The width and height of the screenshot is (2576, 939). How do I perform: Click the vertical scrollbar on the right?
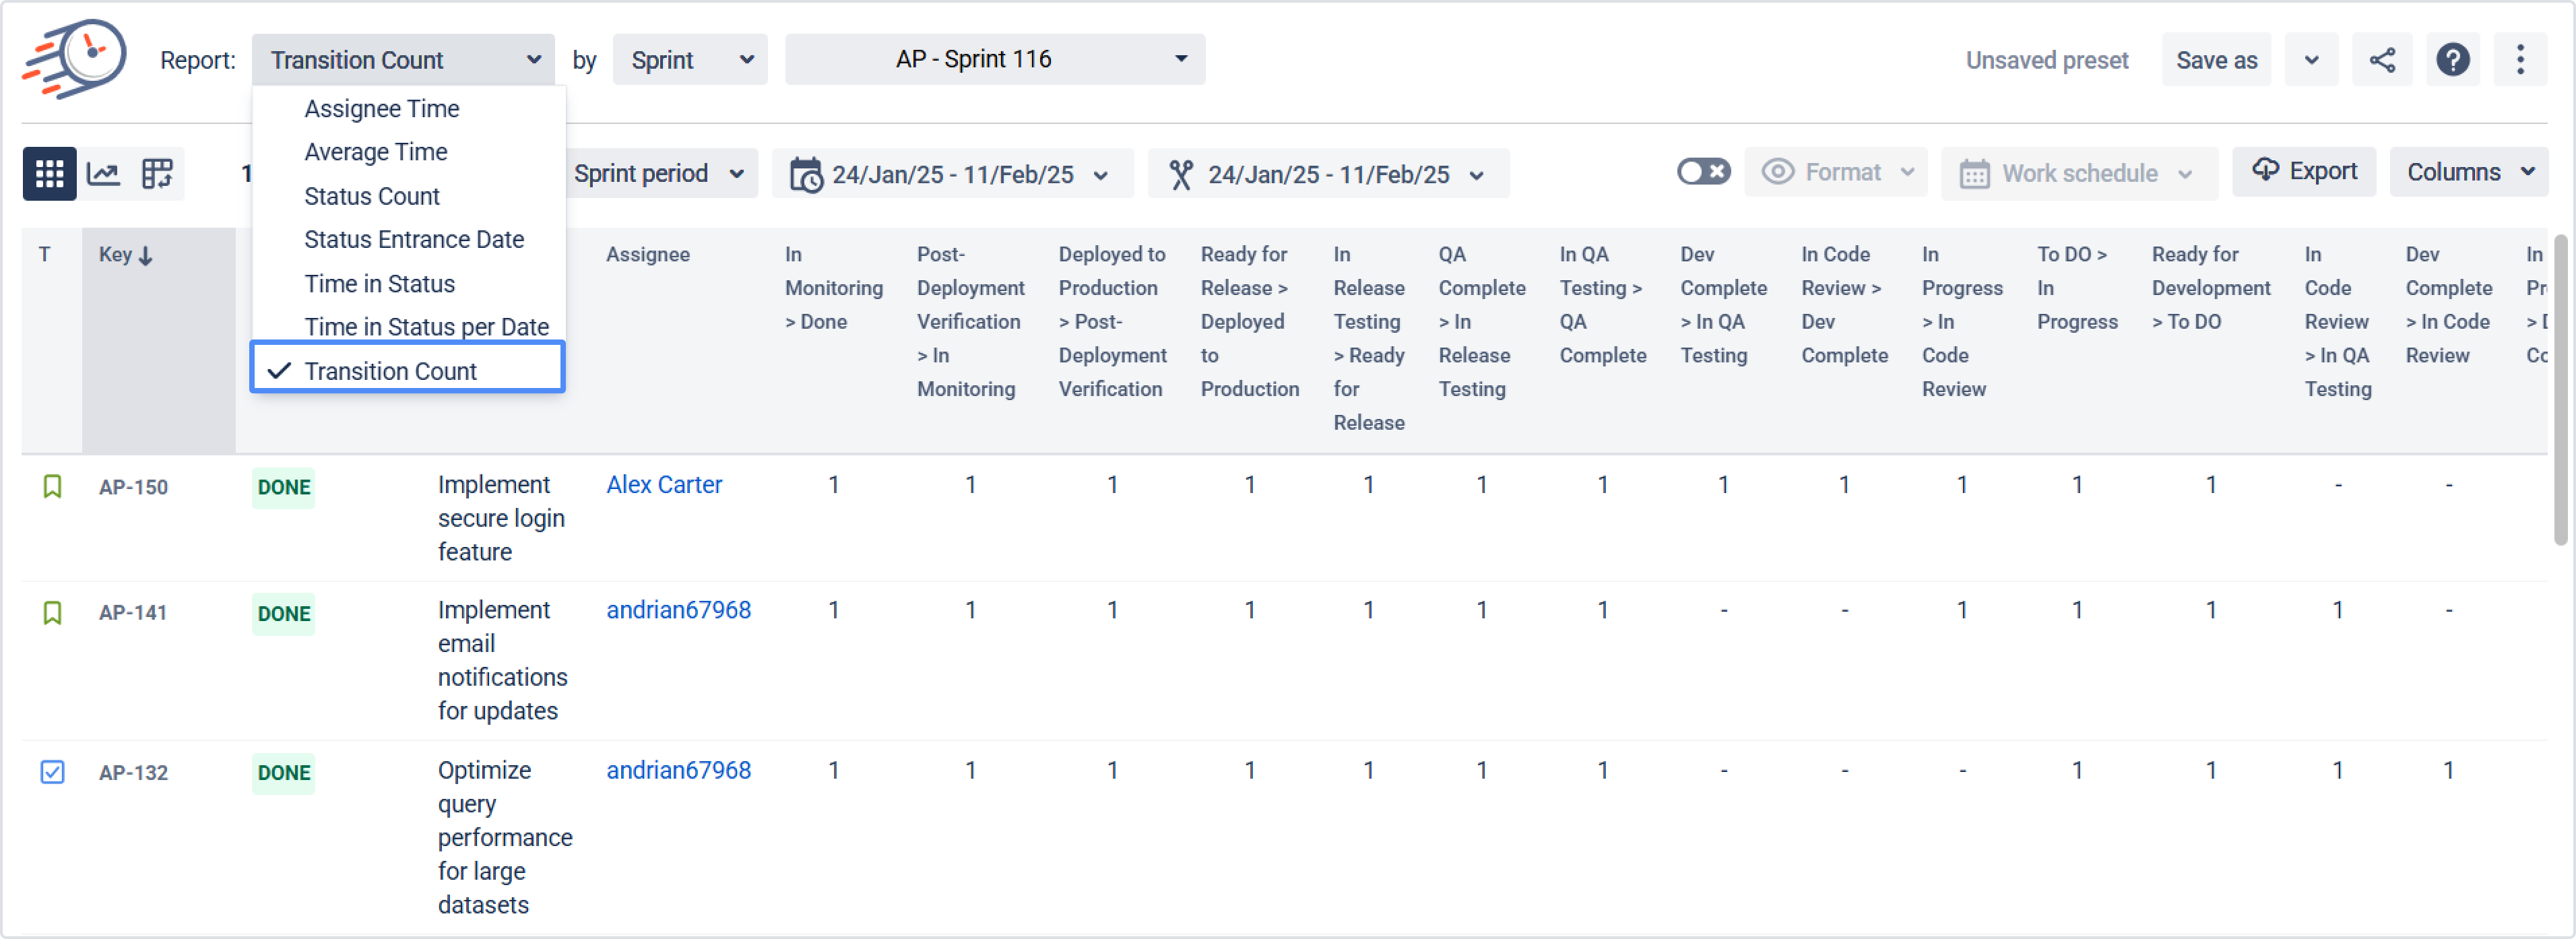[2560, 390]
